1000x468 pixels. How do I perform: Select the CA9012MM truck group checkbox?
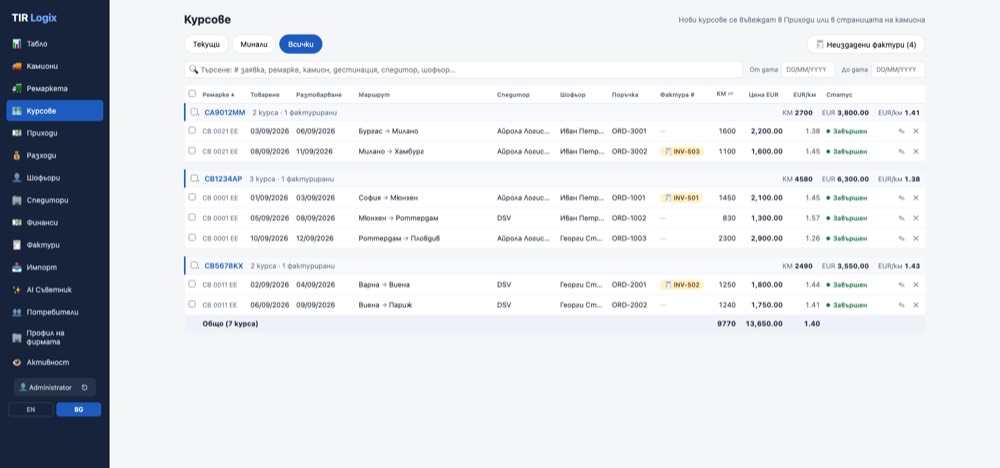[x=195, y=112]
